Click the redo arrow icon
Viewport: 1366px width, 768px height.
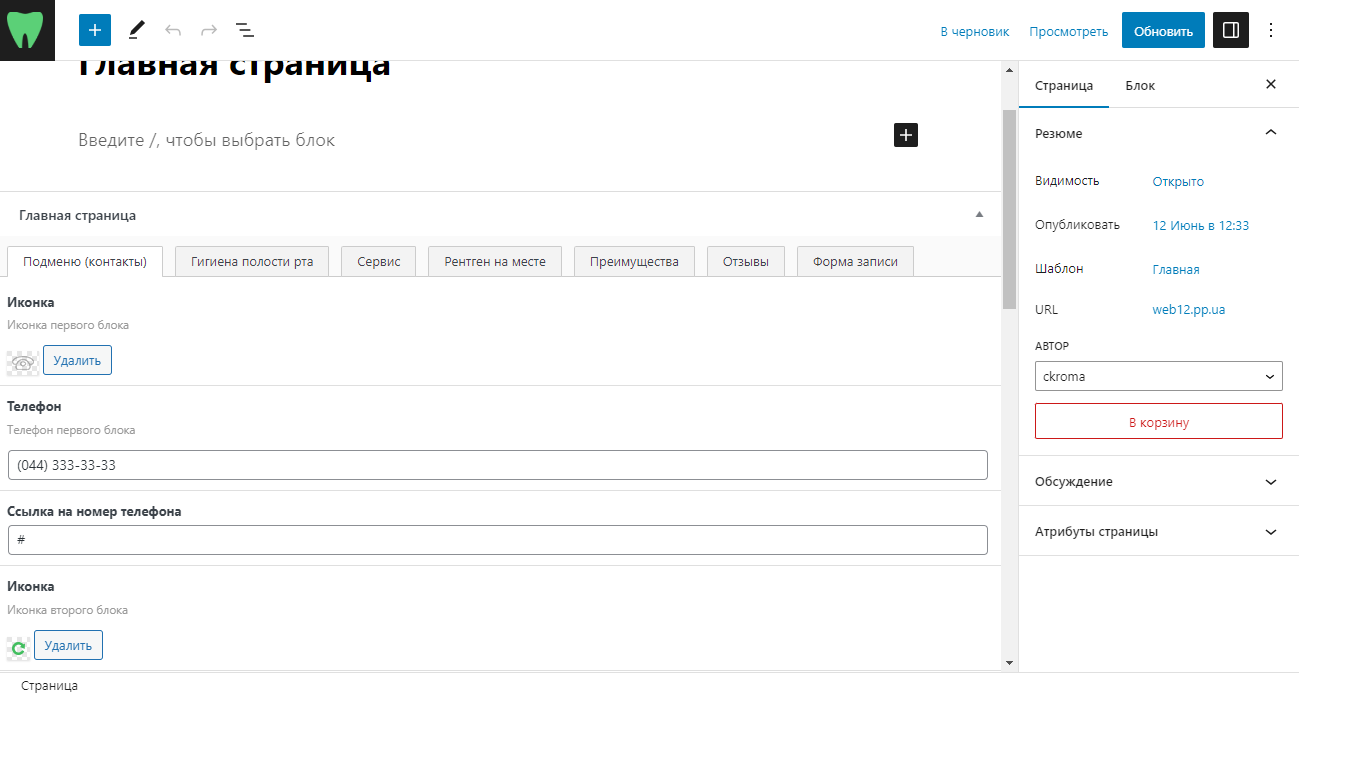pyautogui.click(x=209, y=30)
